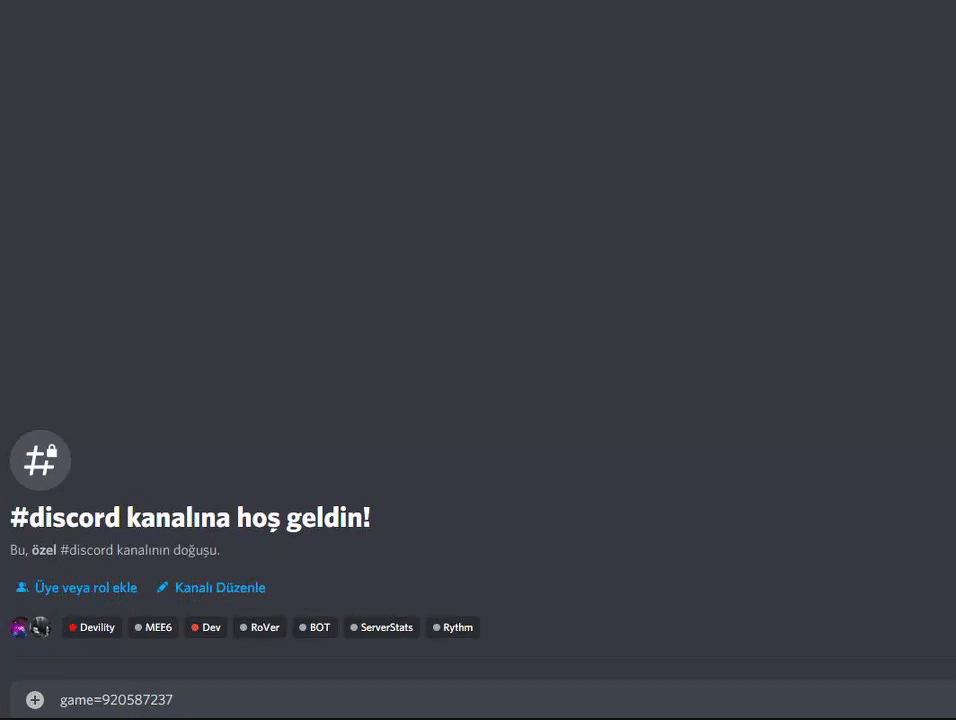Click the add member person icon
956x720 pixels.
click(22, 587)
